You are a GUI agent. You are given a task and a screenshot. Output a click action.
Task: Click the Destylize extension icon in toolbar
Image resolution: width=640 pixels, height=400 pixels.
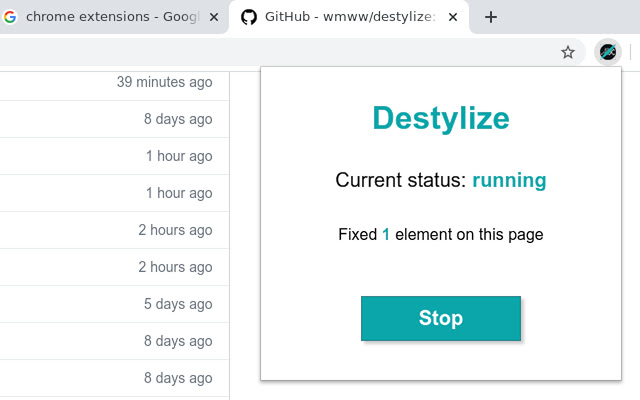click(608, 52)
